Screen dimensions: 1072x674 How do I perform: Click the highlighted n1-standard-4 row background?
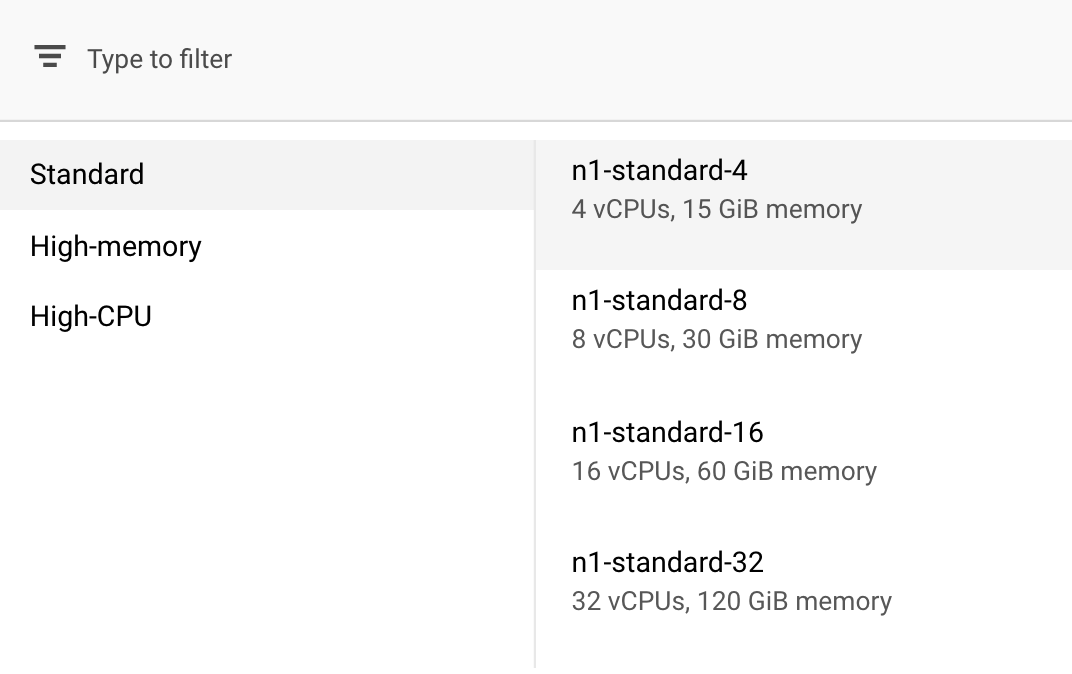tap(960, 205)
